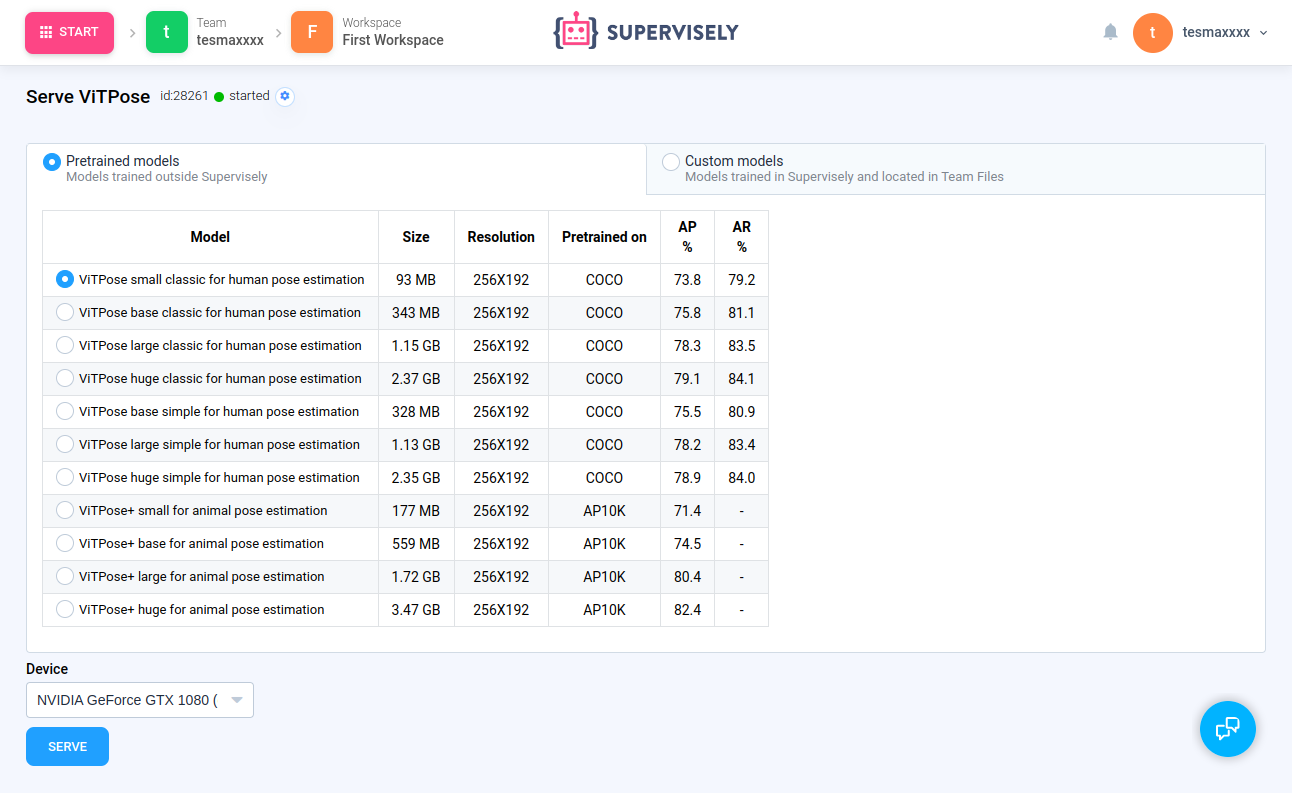Open Team tesmaxxxx breadcrumb
The height and width of the screenshot is (793, 1292).
230,32
